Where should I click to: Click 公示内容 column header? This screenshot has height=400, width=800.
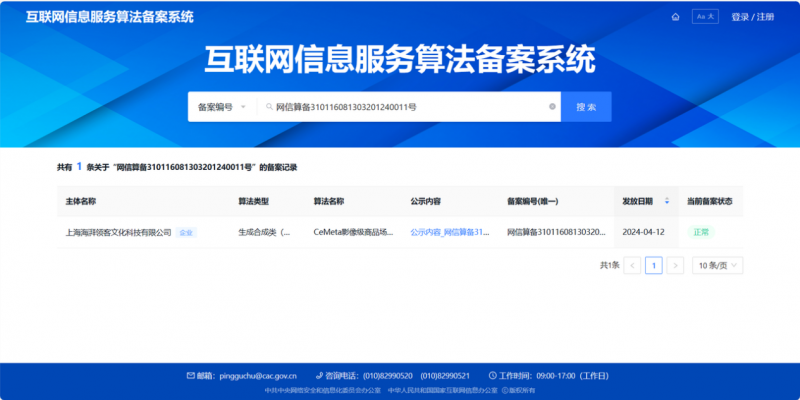[x=426, y=202]
